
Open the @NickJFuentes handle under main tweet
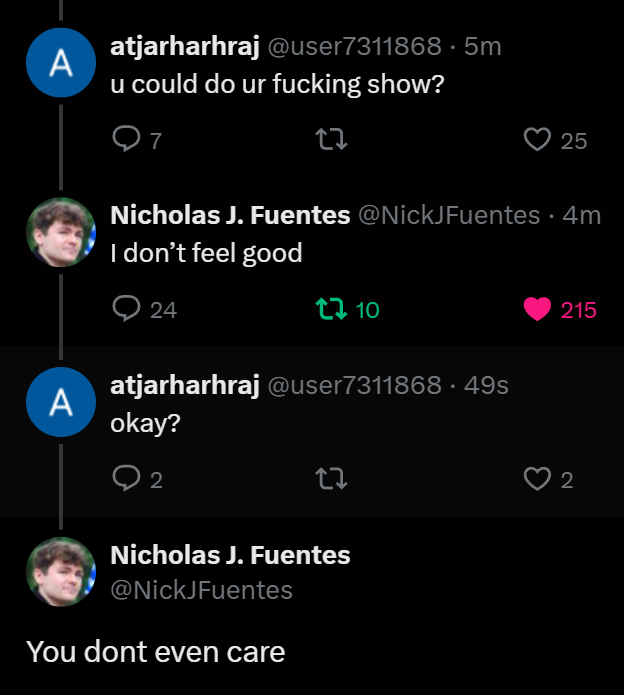[x=201, y=590]
